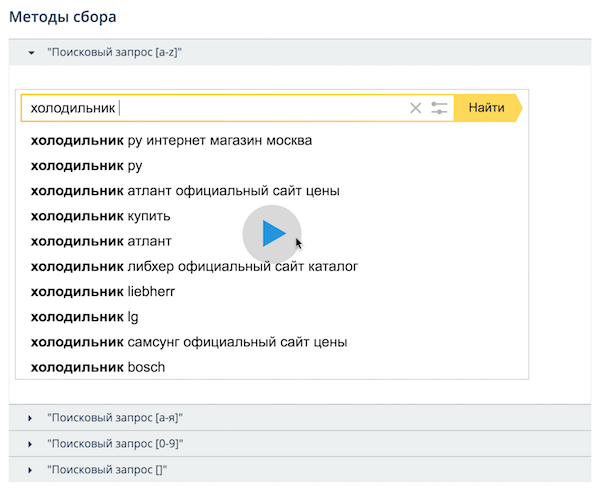Click the холодильник search input field
Image resolution: width=600 pixels, height=490 pixels.
[215, 108]
